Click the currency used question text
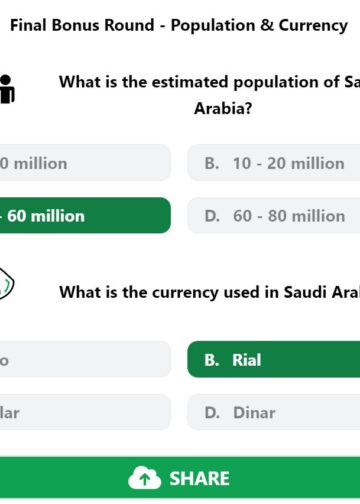This screenshot has width=360, height=504. coord(209,292)
